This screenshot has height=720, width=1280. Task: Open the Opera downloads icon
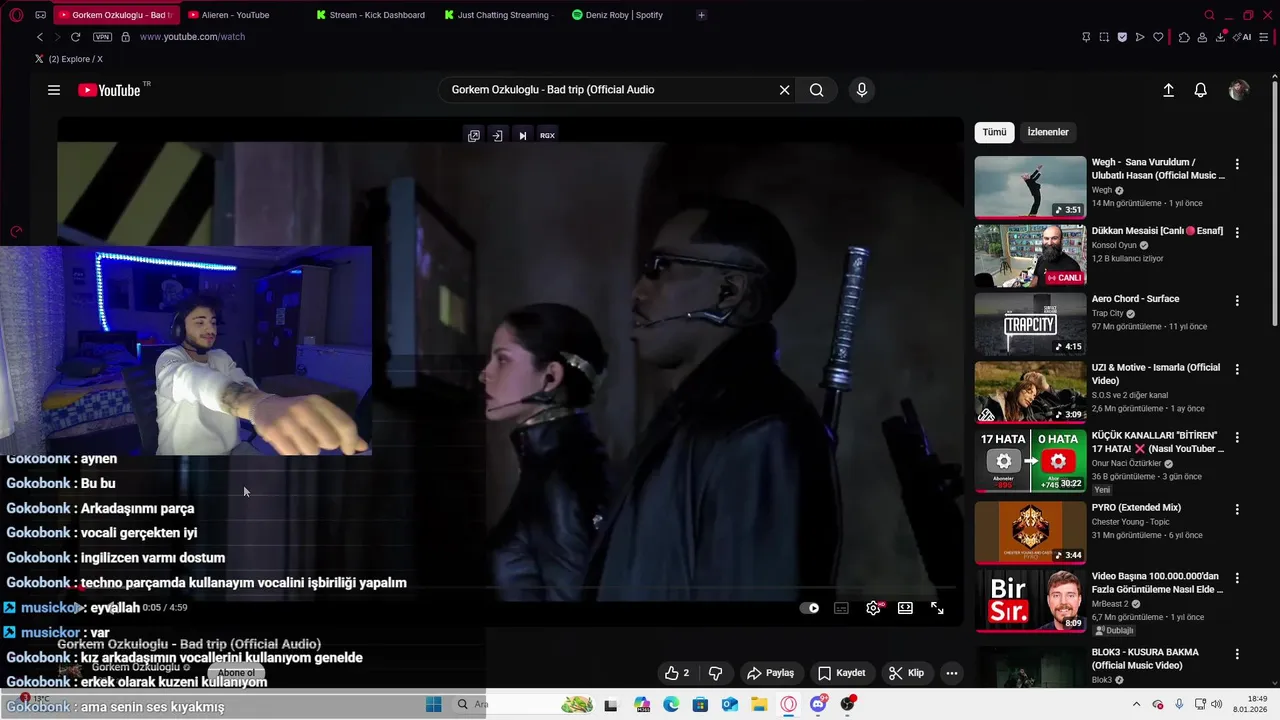click(1222, 37)
